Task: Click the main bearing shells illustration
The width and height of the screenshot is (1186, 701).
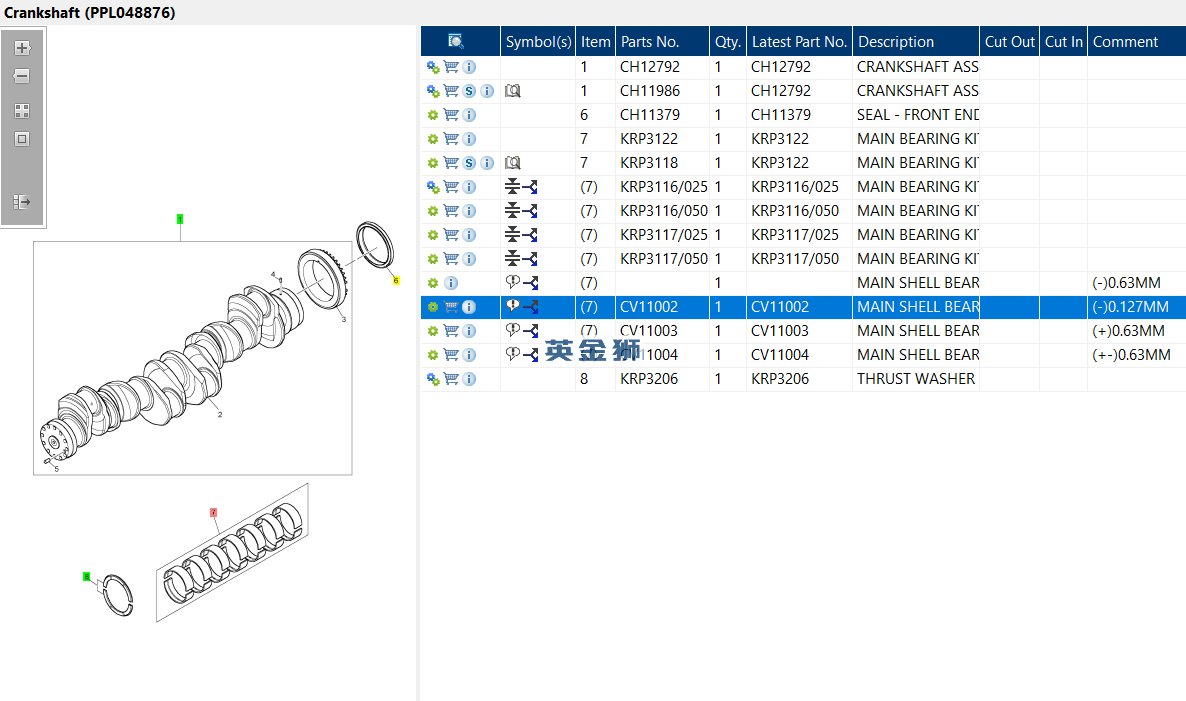Action: pos(233,552)
